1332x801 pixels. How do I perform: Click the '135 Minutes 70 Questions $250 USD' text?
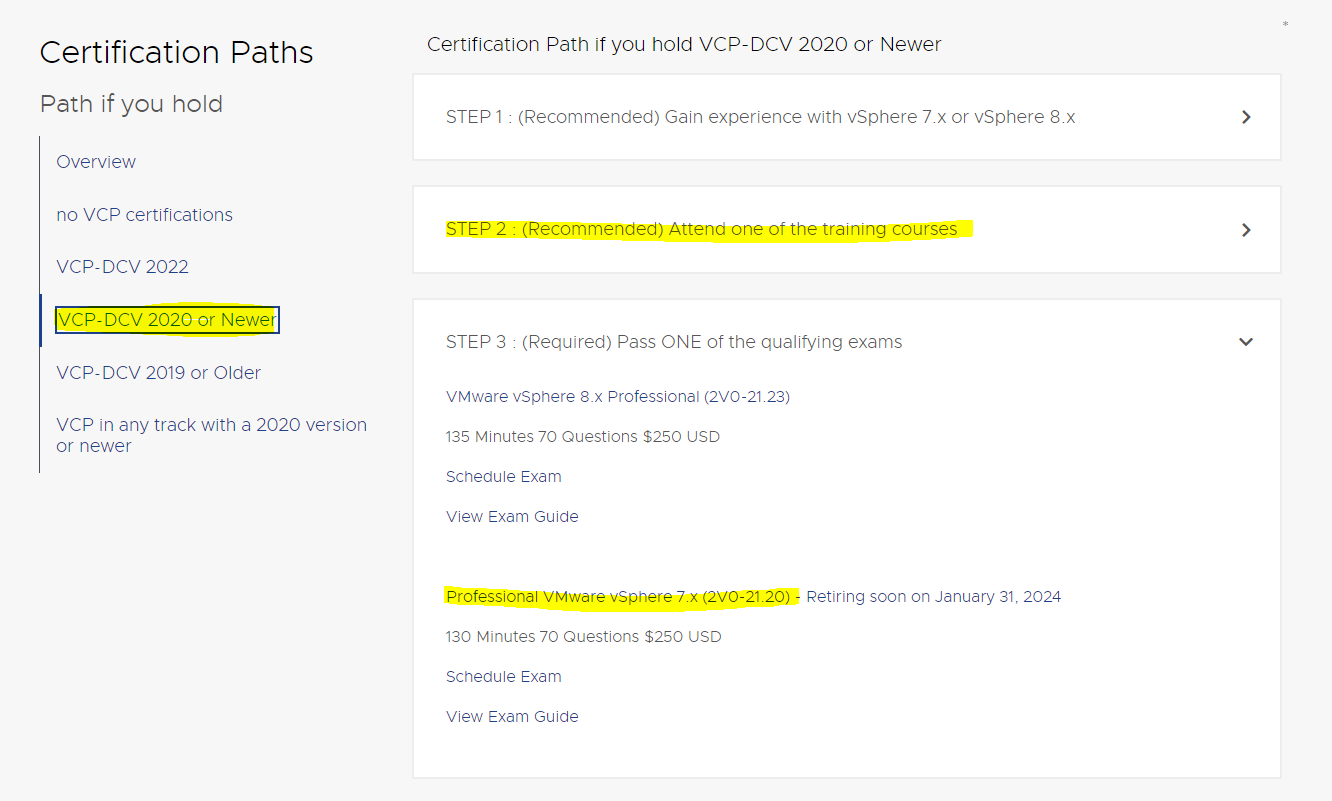[x=583, y=437]
